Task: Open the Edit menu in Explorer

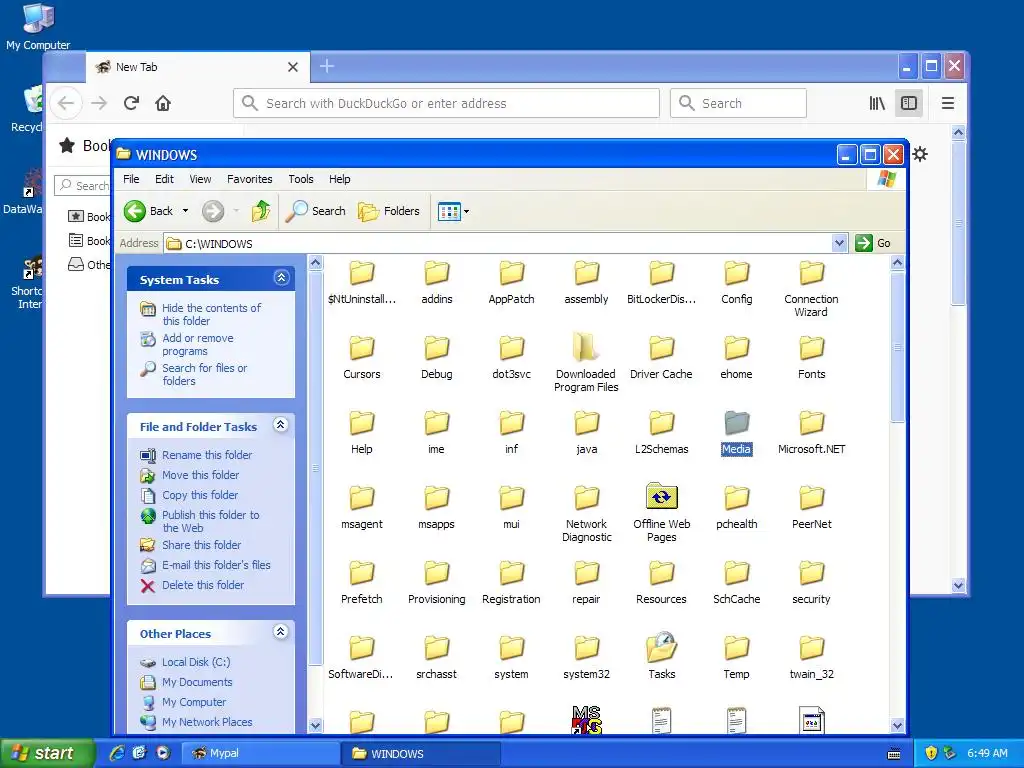Action: [164, 179]
